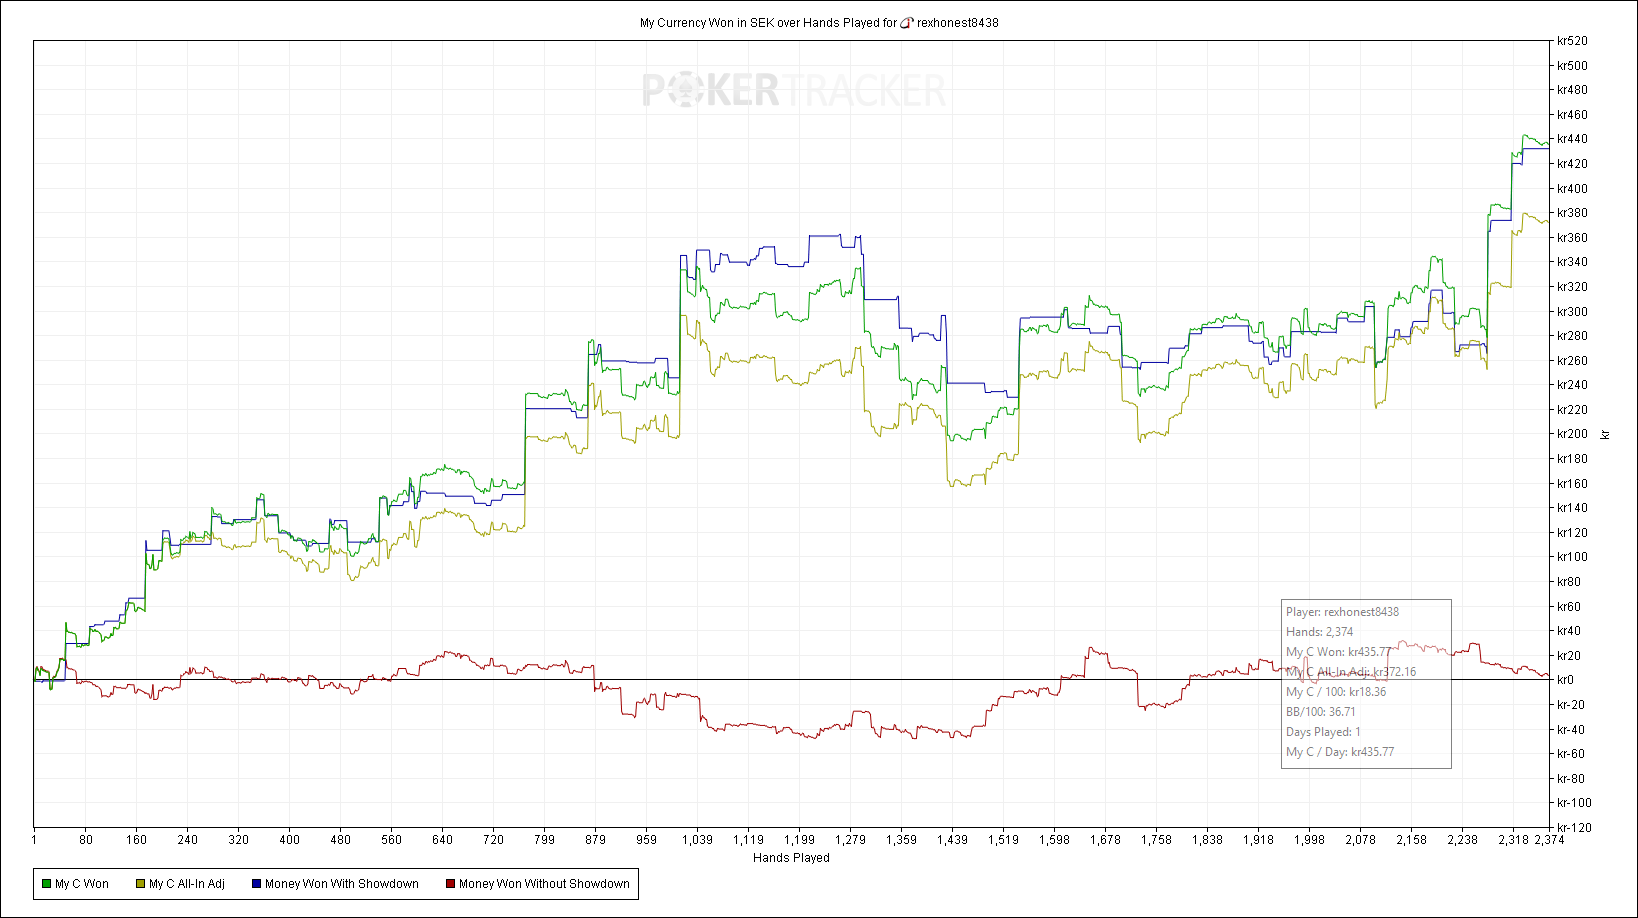Click the x-axis label 1,039

tap(697, 840)
